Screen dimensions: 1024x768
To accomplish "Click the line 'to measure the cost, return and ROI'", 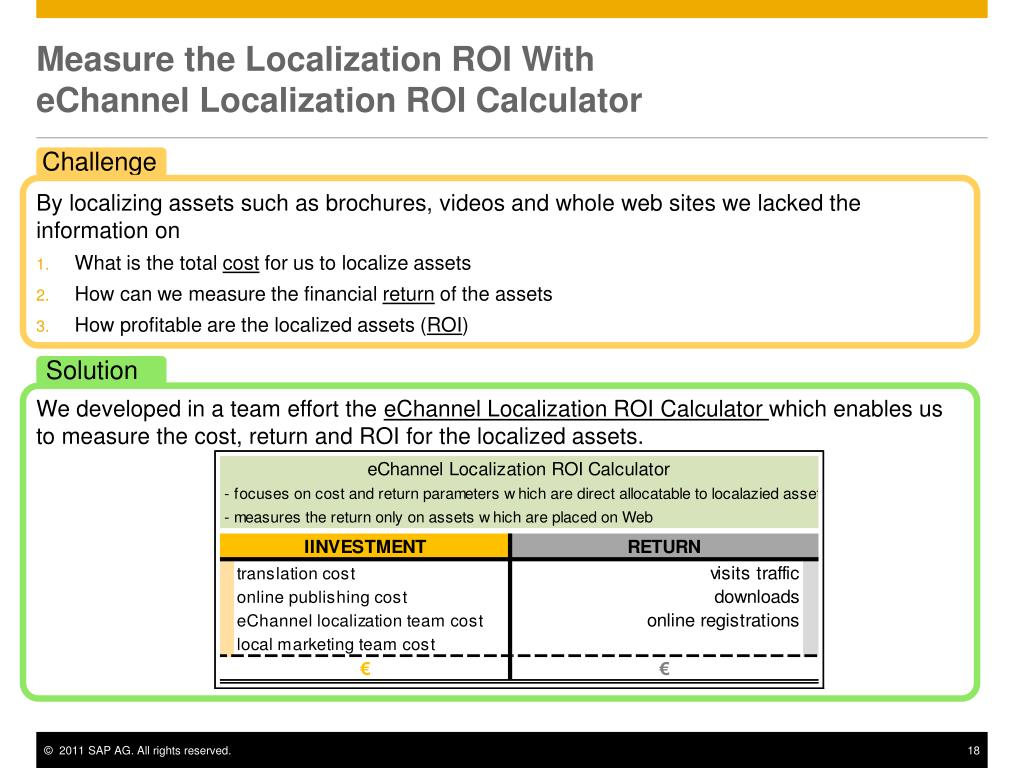I will [x=340, y=436].
